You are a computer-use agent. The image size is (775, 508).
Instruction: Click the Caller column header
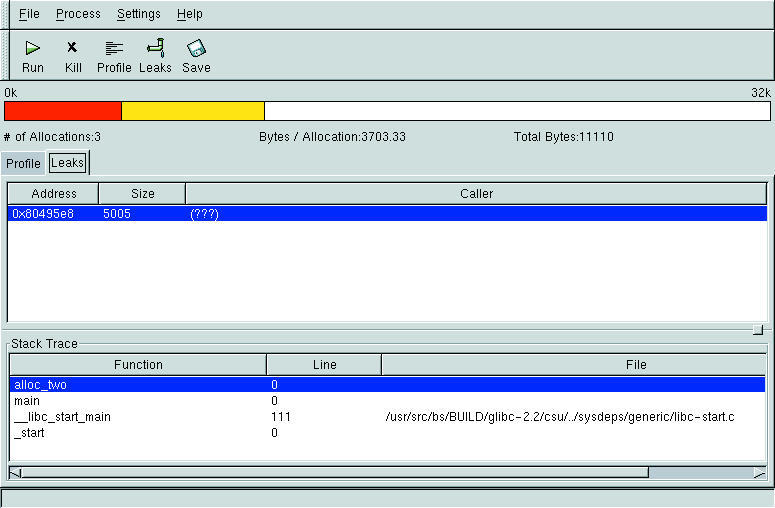(x=476, y=194)
